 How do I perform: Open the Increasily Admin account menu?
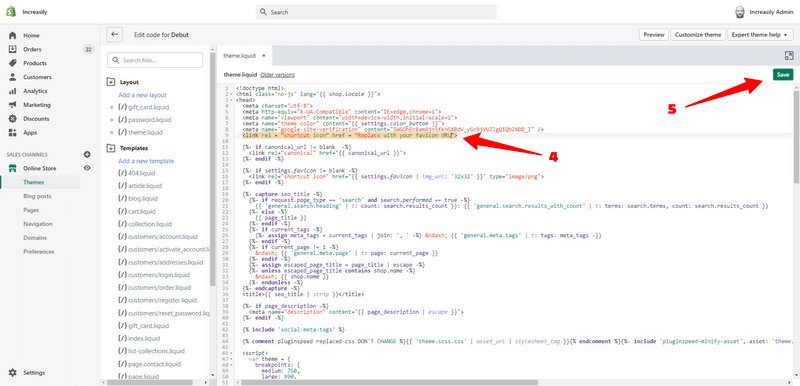coord(764,12)
